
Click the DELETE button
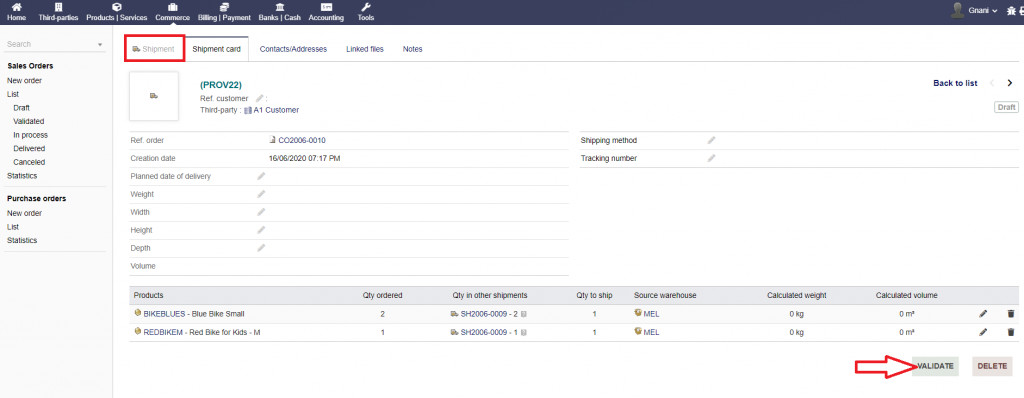[x=992, y=366]
